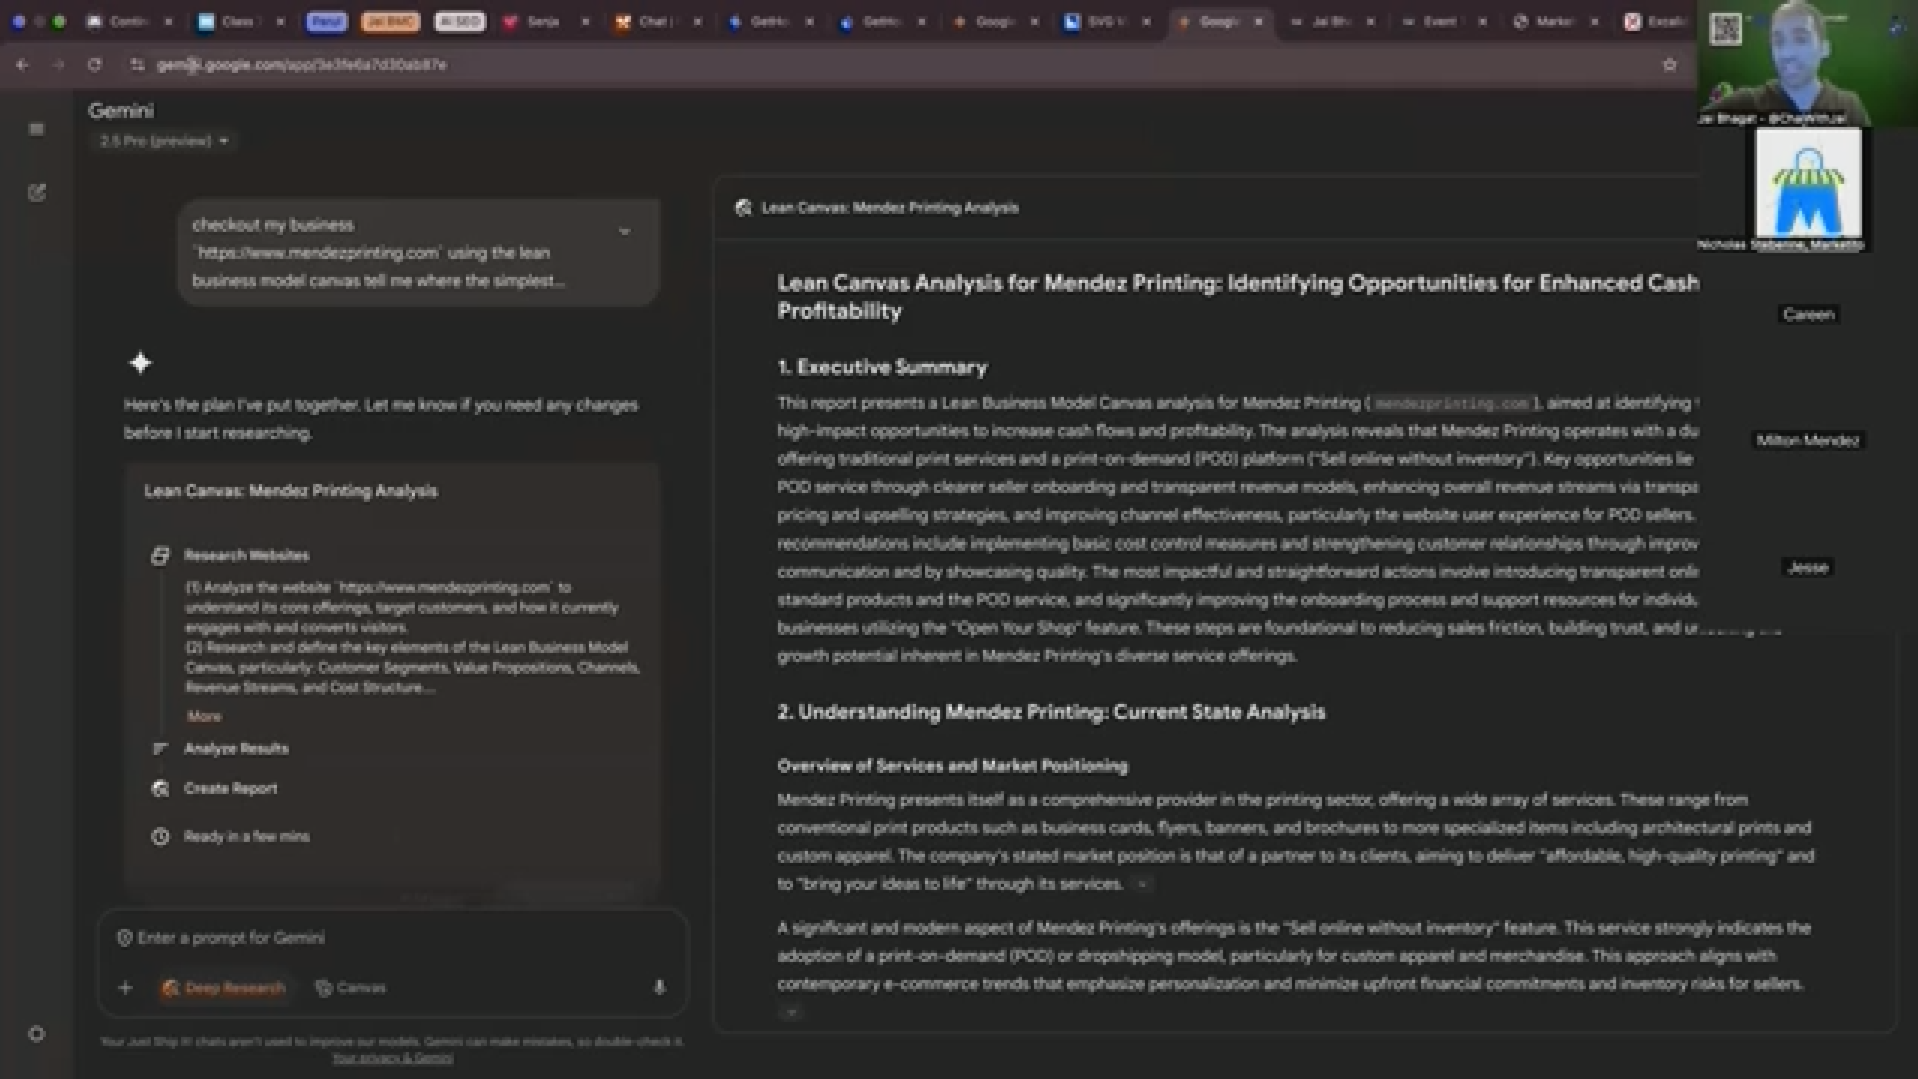Viewport: 1918px width, 1079px height.
Task: Click the microphone voice input icon
Action: click(659, 987)
